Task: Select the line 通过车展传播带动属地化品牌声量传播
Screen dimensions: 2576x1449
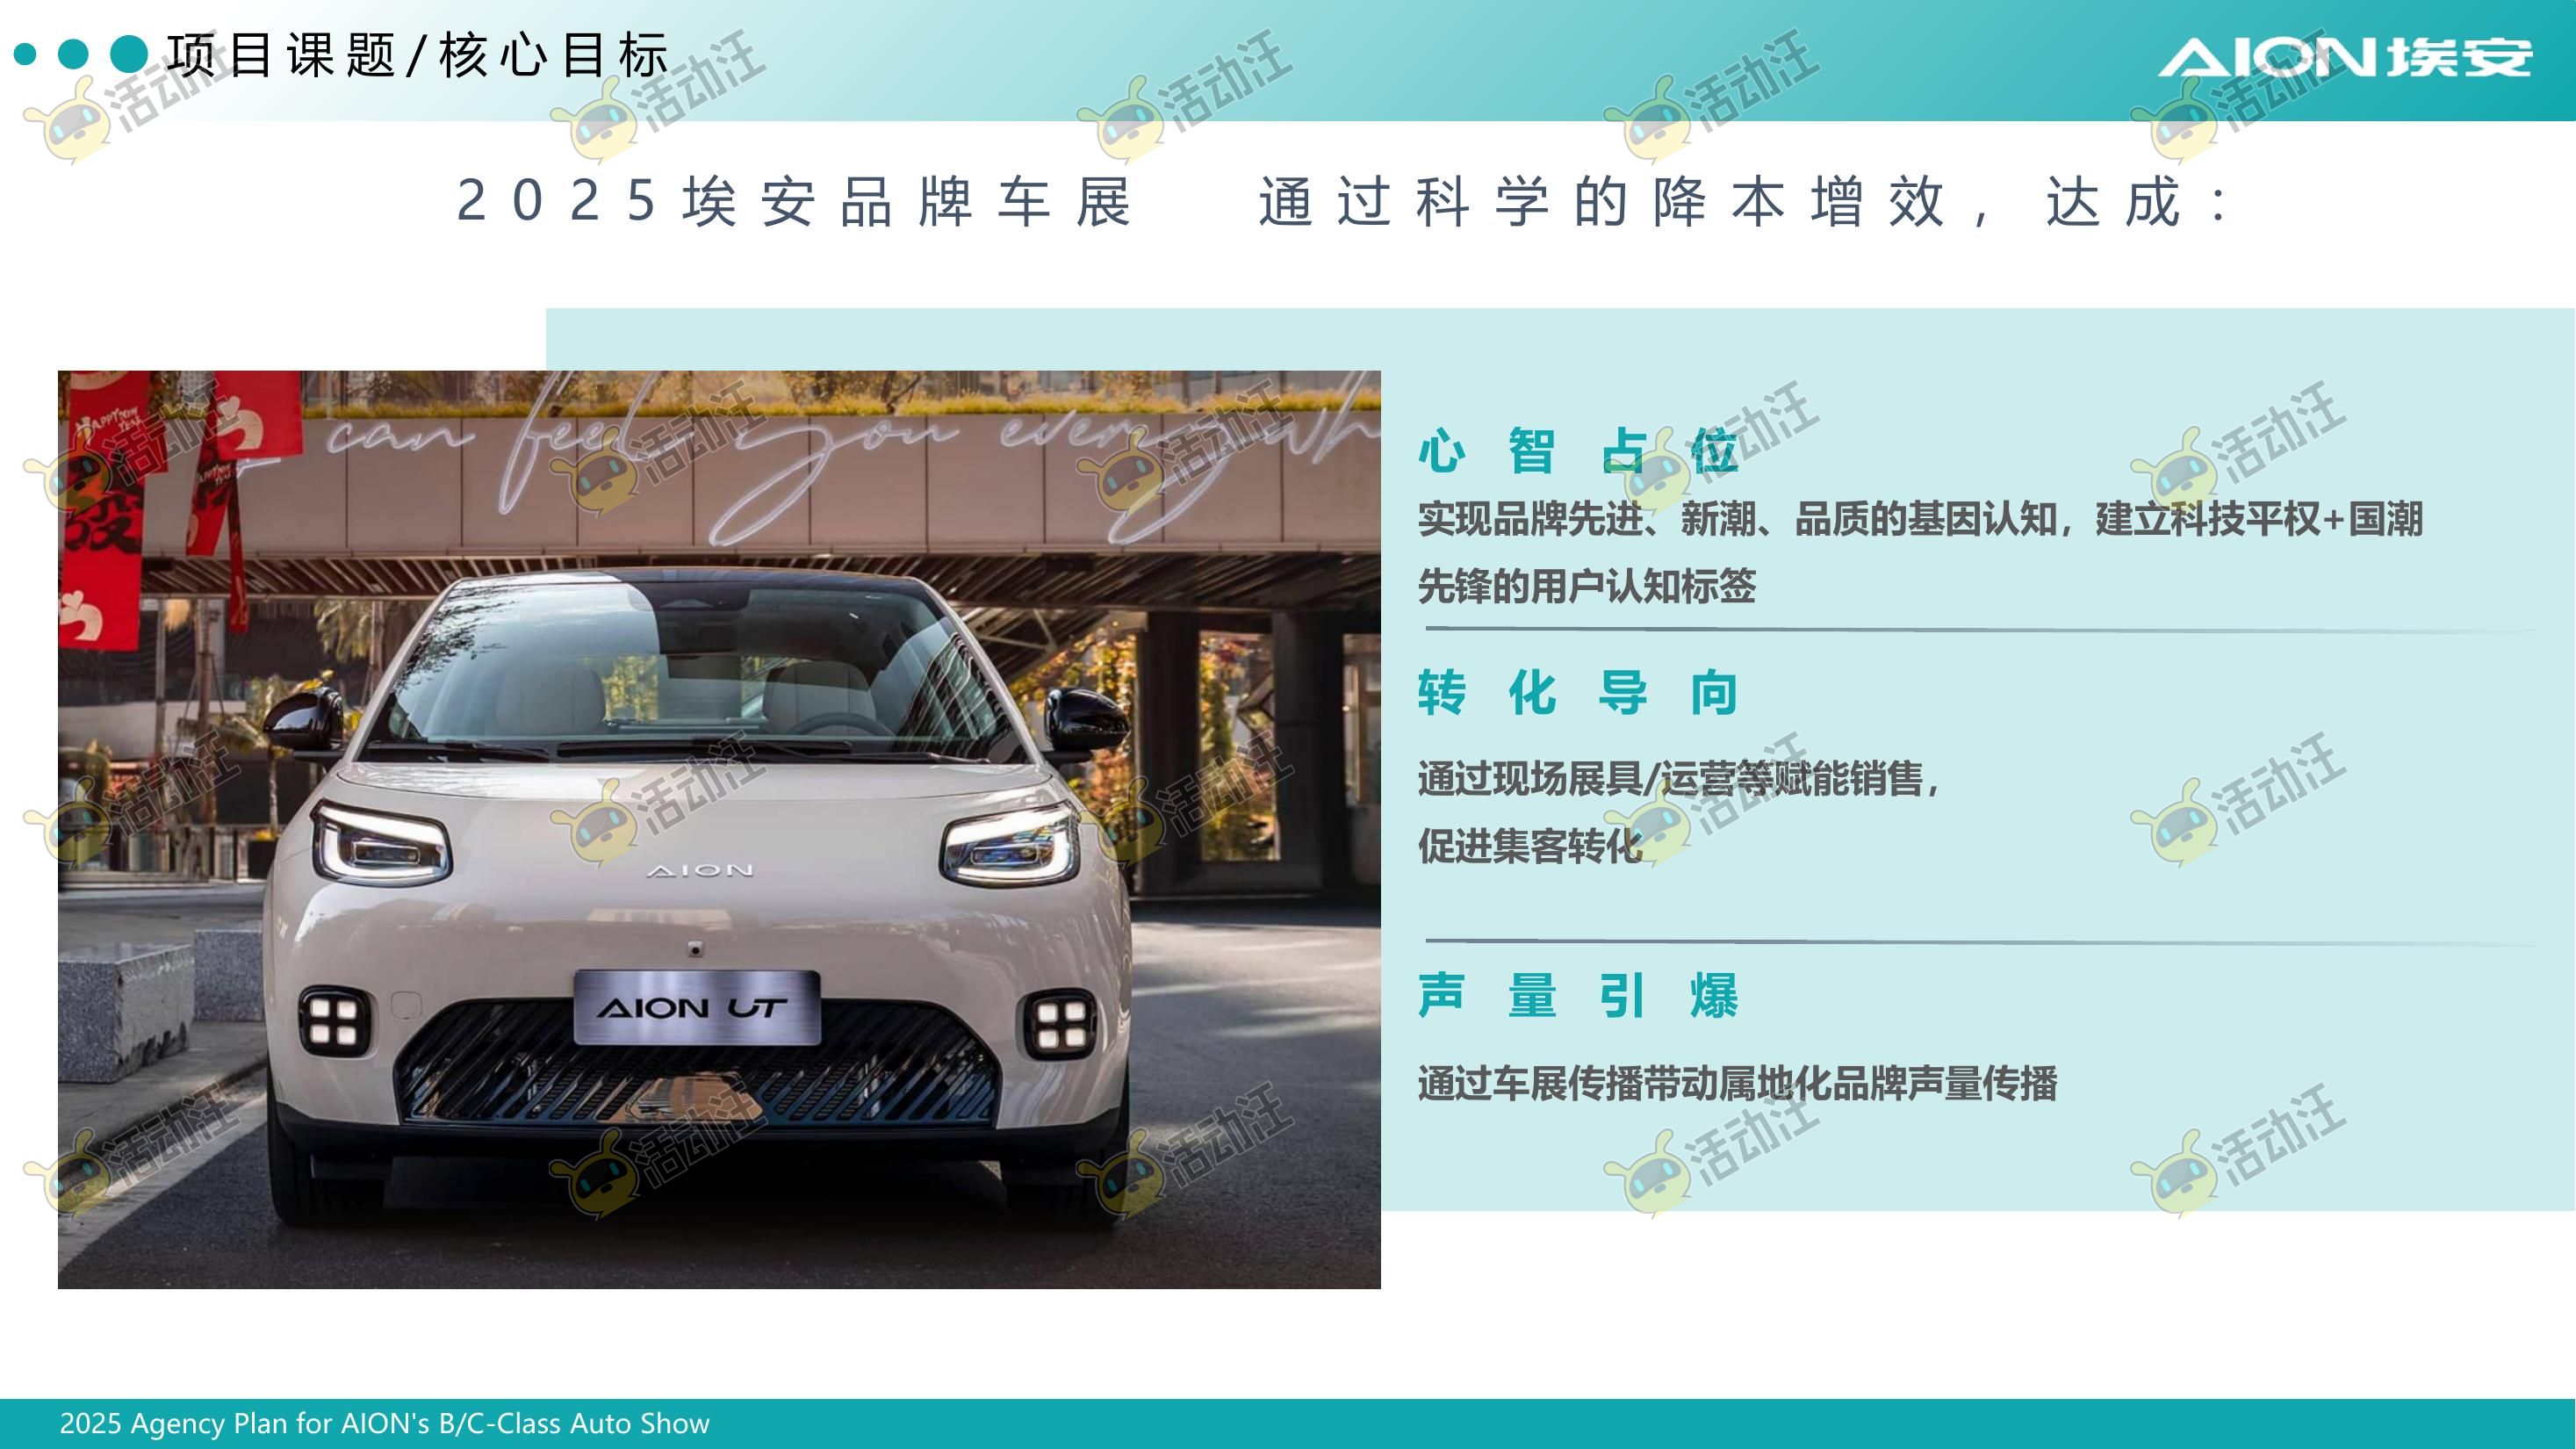Action: coord(1737,1084)
